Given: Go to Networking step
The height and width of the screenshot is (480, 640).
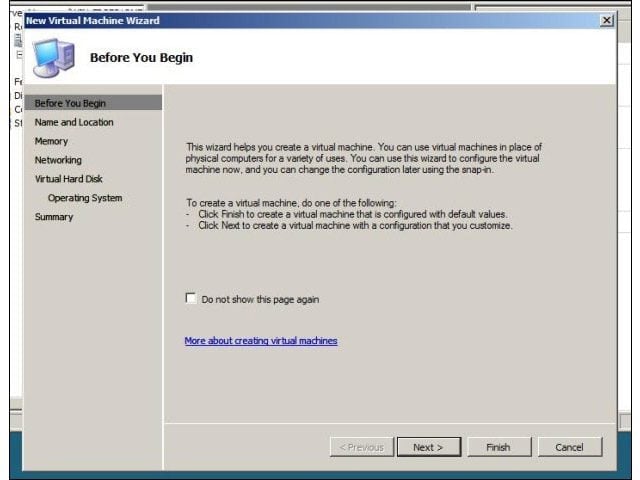Looking at the screenshot, I should 58,160.
